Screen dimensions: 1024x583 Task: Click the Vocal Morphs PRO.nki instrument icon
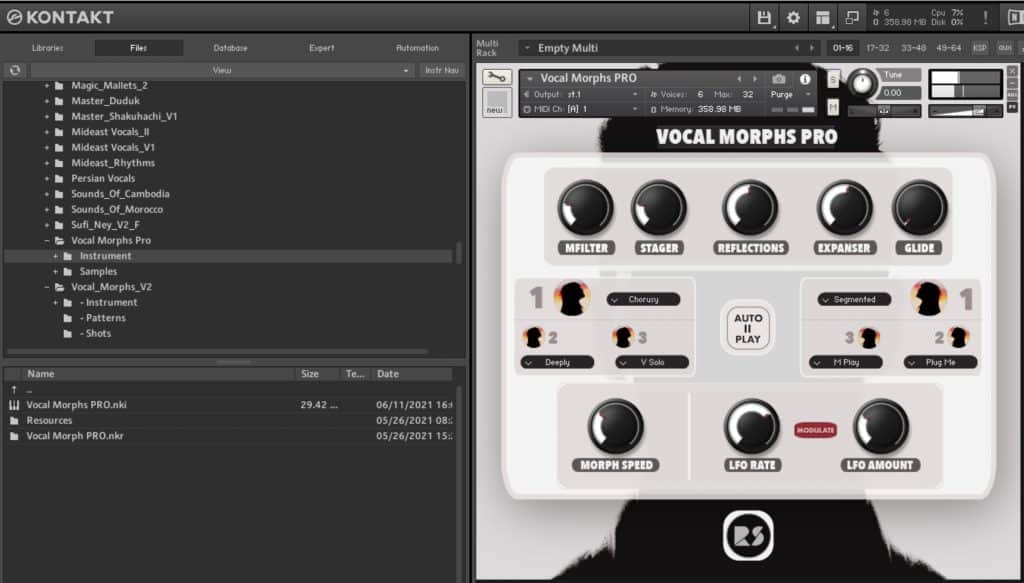pyautogui.click(x=14, y=405)
